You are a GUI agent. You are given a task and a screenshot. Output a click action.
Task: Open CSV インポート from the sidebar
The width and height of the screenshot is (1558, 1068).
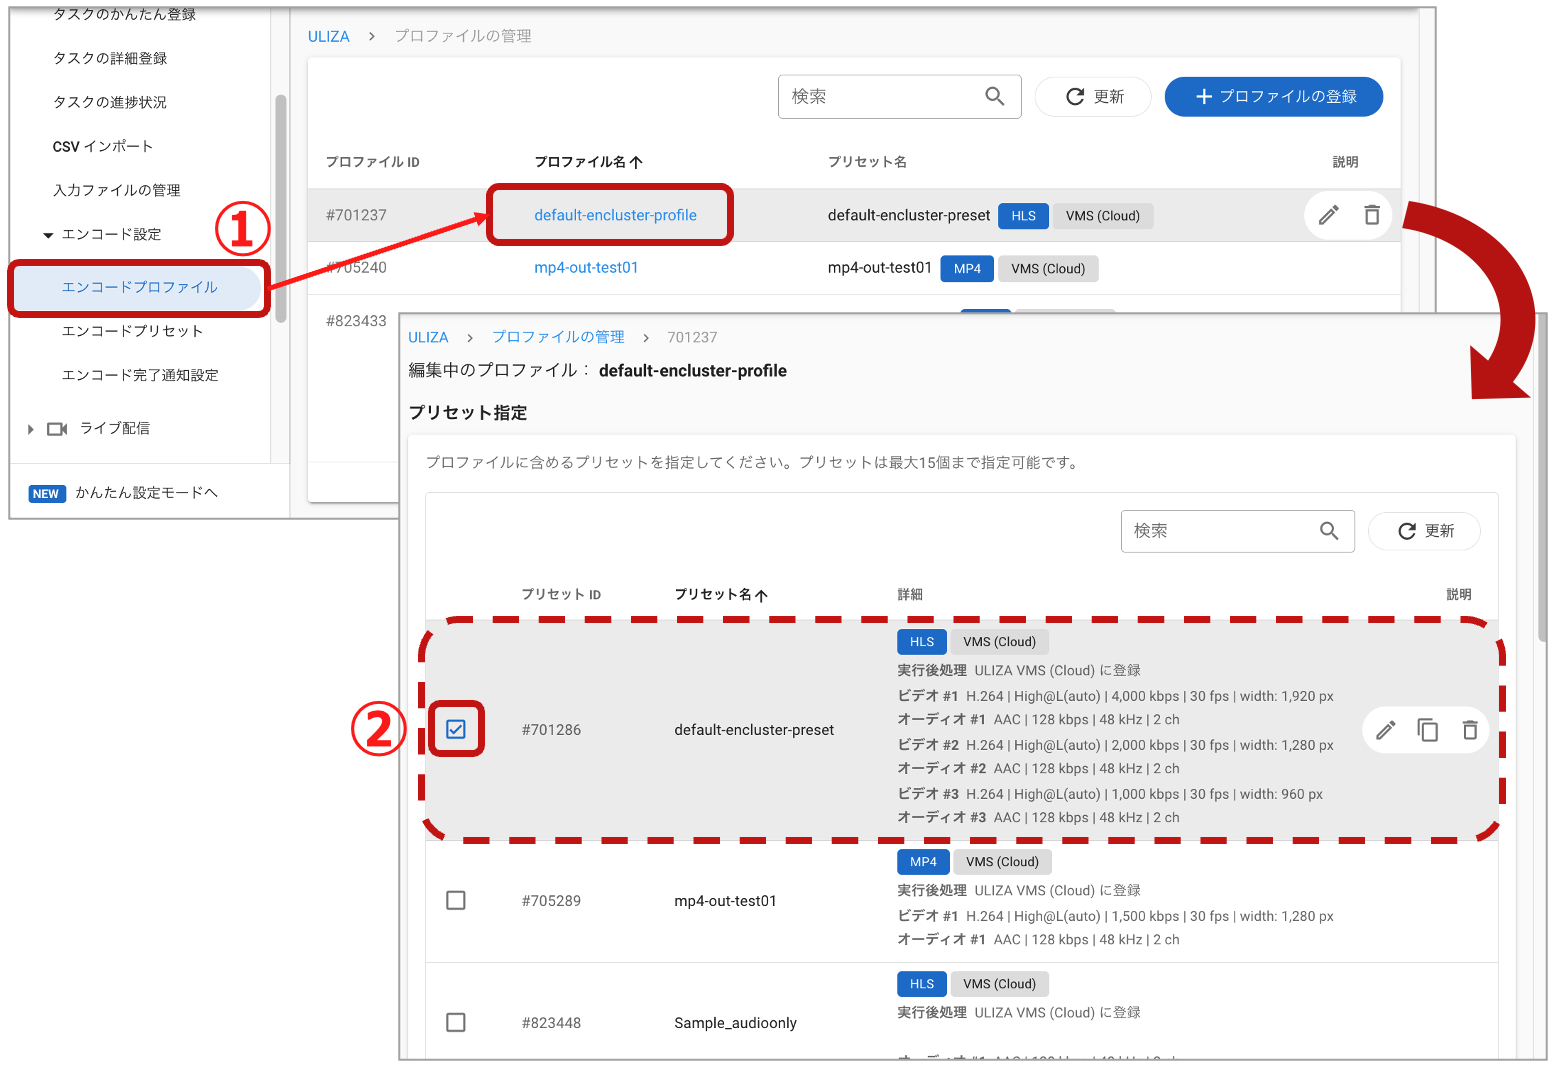coord(102,145)
